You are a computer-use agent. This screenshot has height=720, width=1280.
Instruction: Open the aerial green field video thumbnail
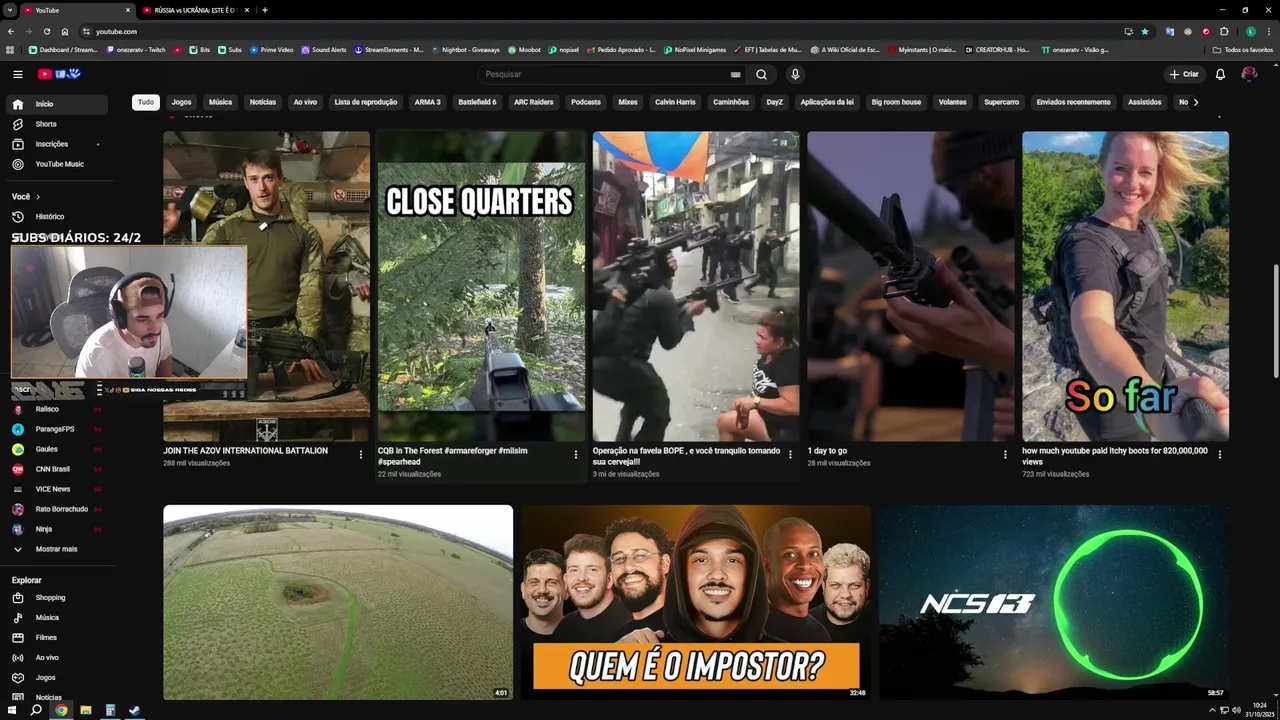click(x=338, y=602)
